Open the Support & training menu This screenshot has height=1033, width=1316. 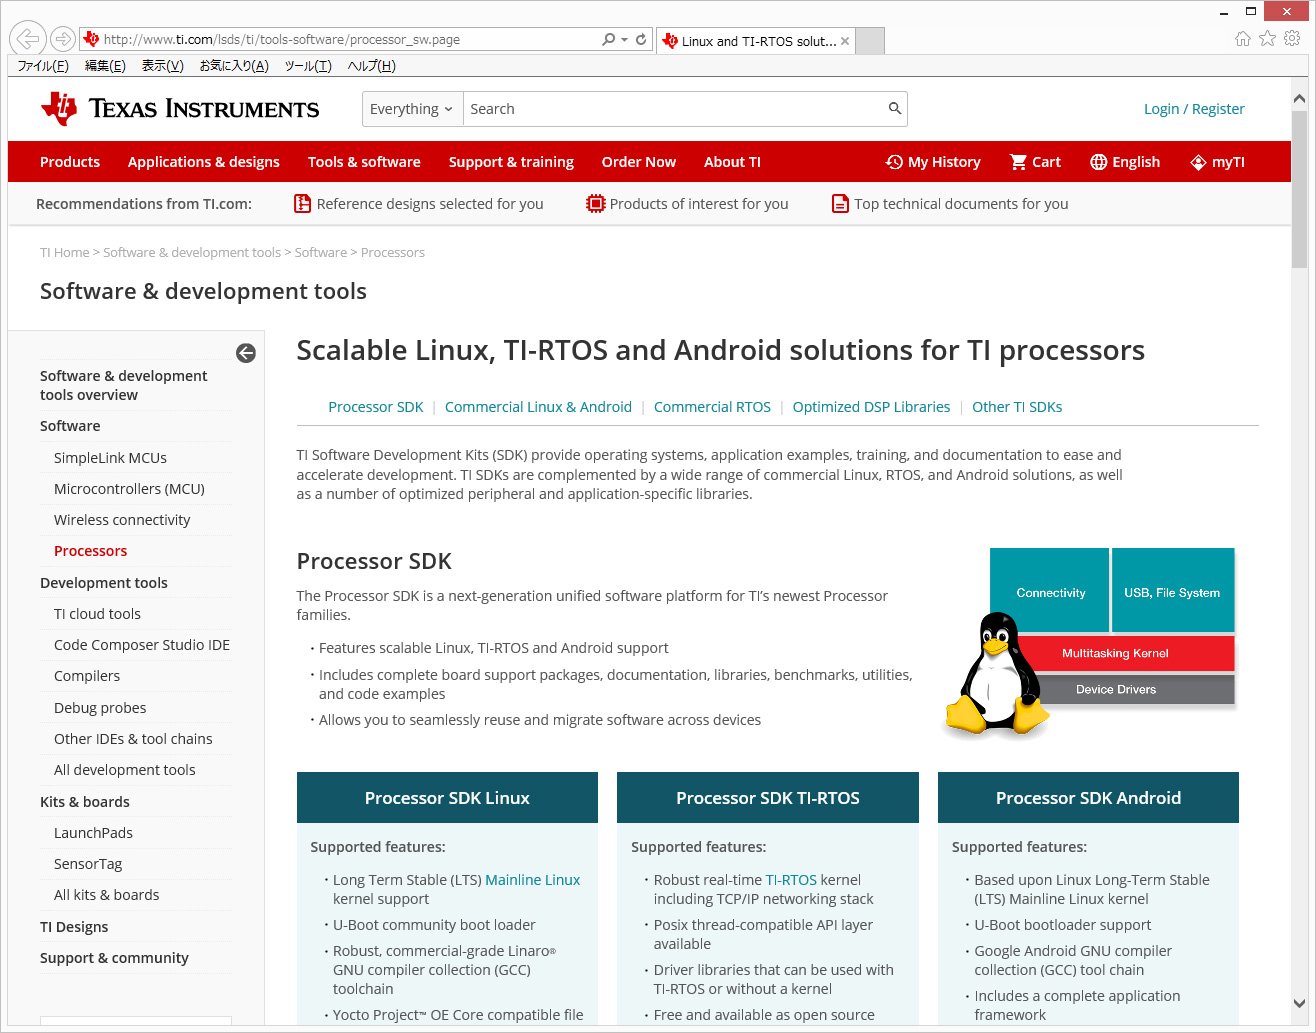(511, 162)
